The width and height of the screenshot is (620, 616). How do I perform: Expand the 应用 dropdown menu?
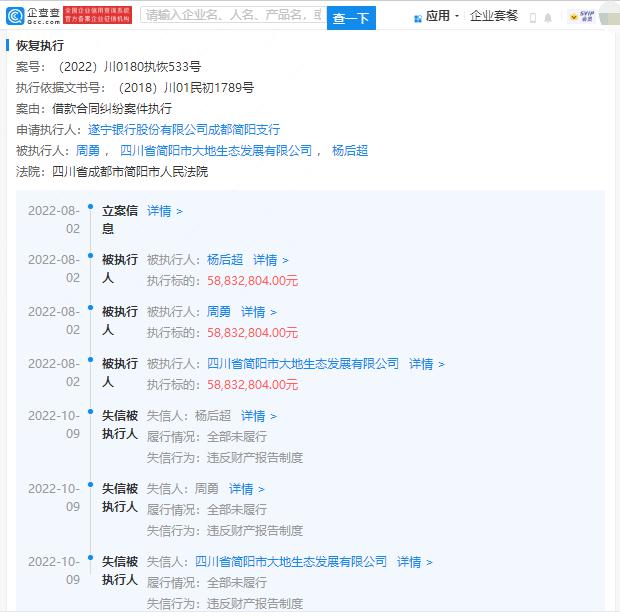coord(443,16)
